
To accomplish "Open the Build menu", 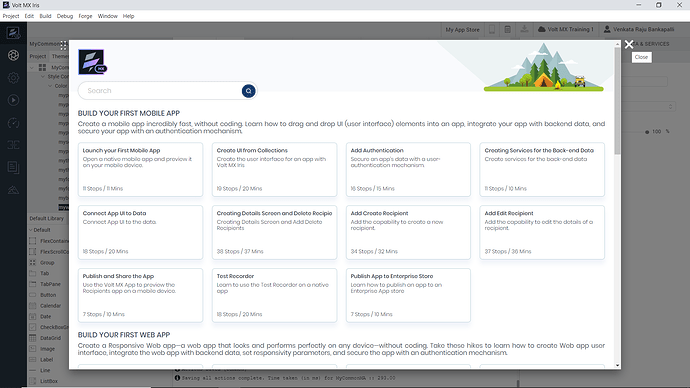I will 45,16.
